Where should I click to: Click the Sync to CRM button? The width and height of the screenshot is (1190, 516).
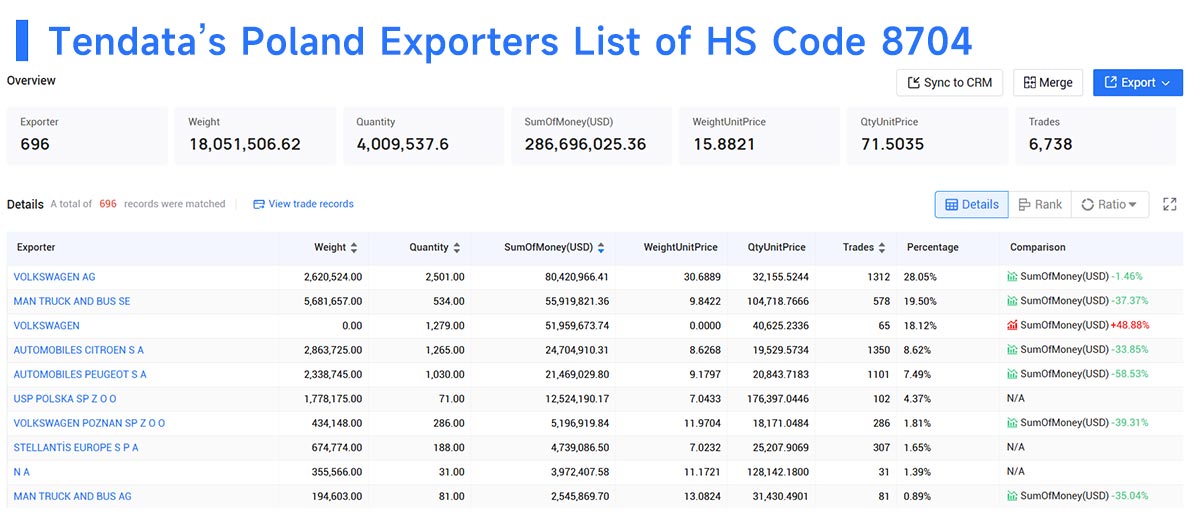[949, 83]
